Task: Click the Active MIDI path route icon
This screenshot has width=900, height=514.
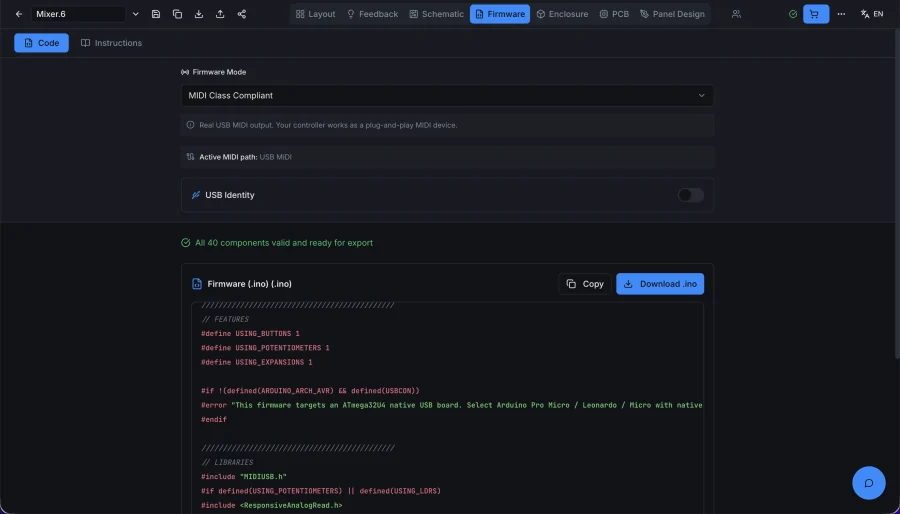Action: (x=191, y=157)
